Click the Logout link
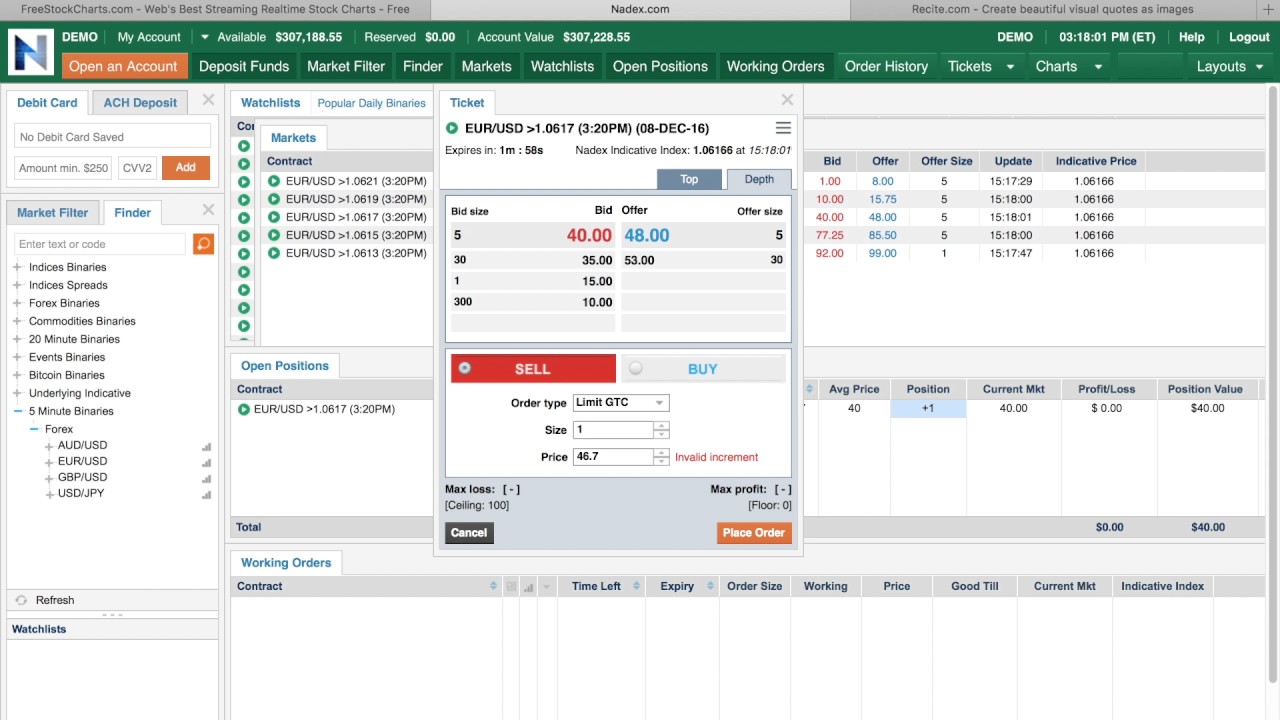Screen dimensions: 1280x720 (1249, 37)
